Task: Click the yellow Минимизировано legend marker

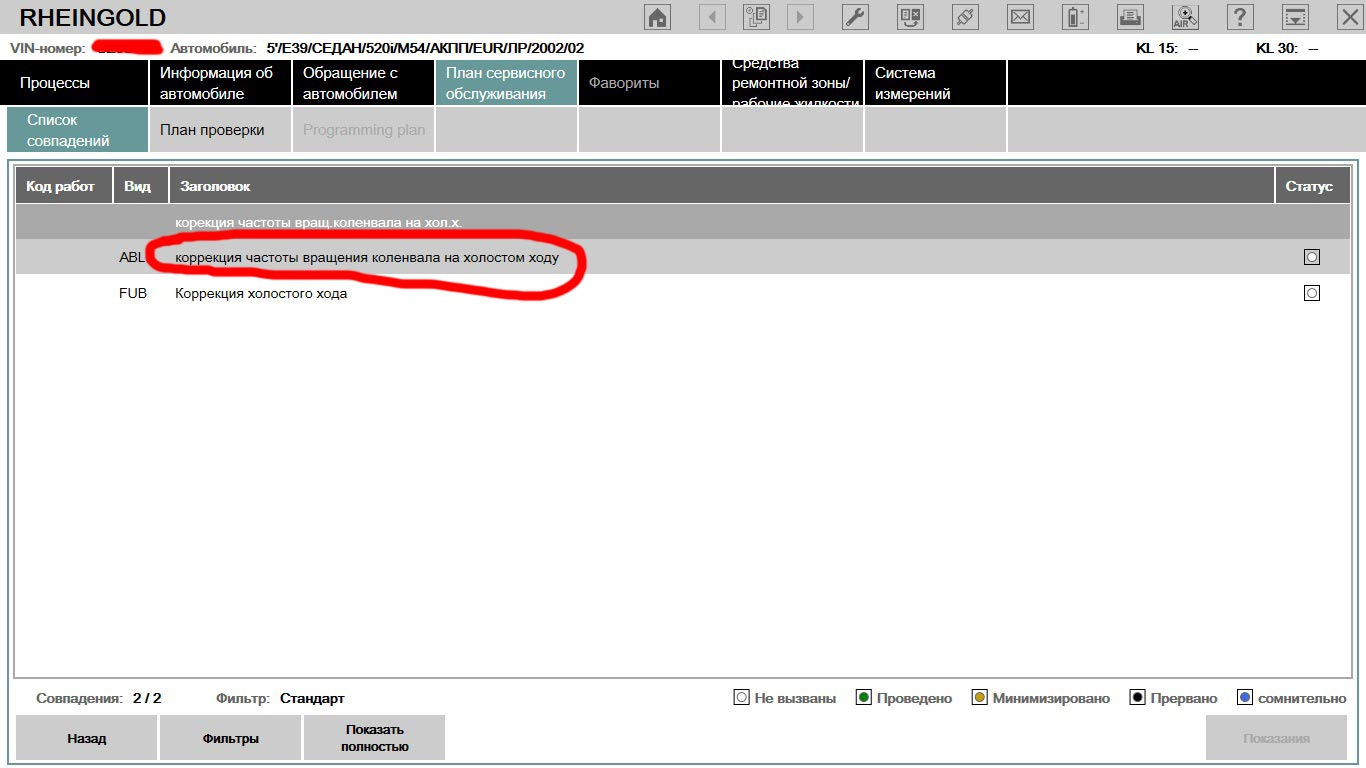Action: click(x=980, y=698)
